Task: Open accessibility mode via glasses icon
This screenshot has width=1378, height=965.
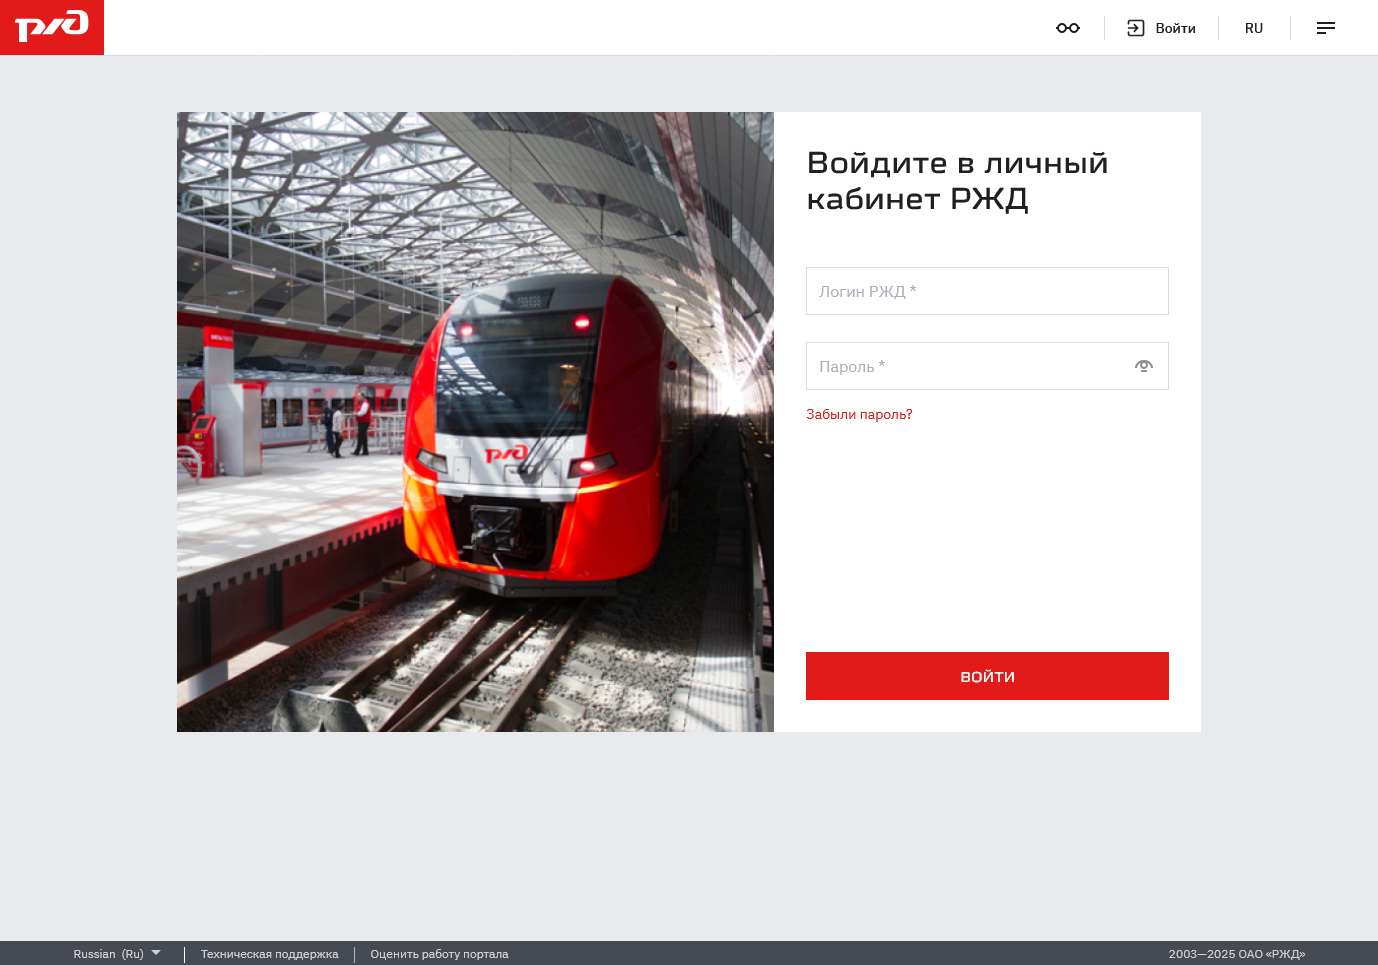Action: (1068, 28)
